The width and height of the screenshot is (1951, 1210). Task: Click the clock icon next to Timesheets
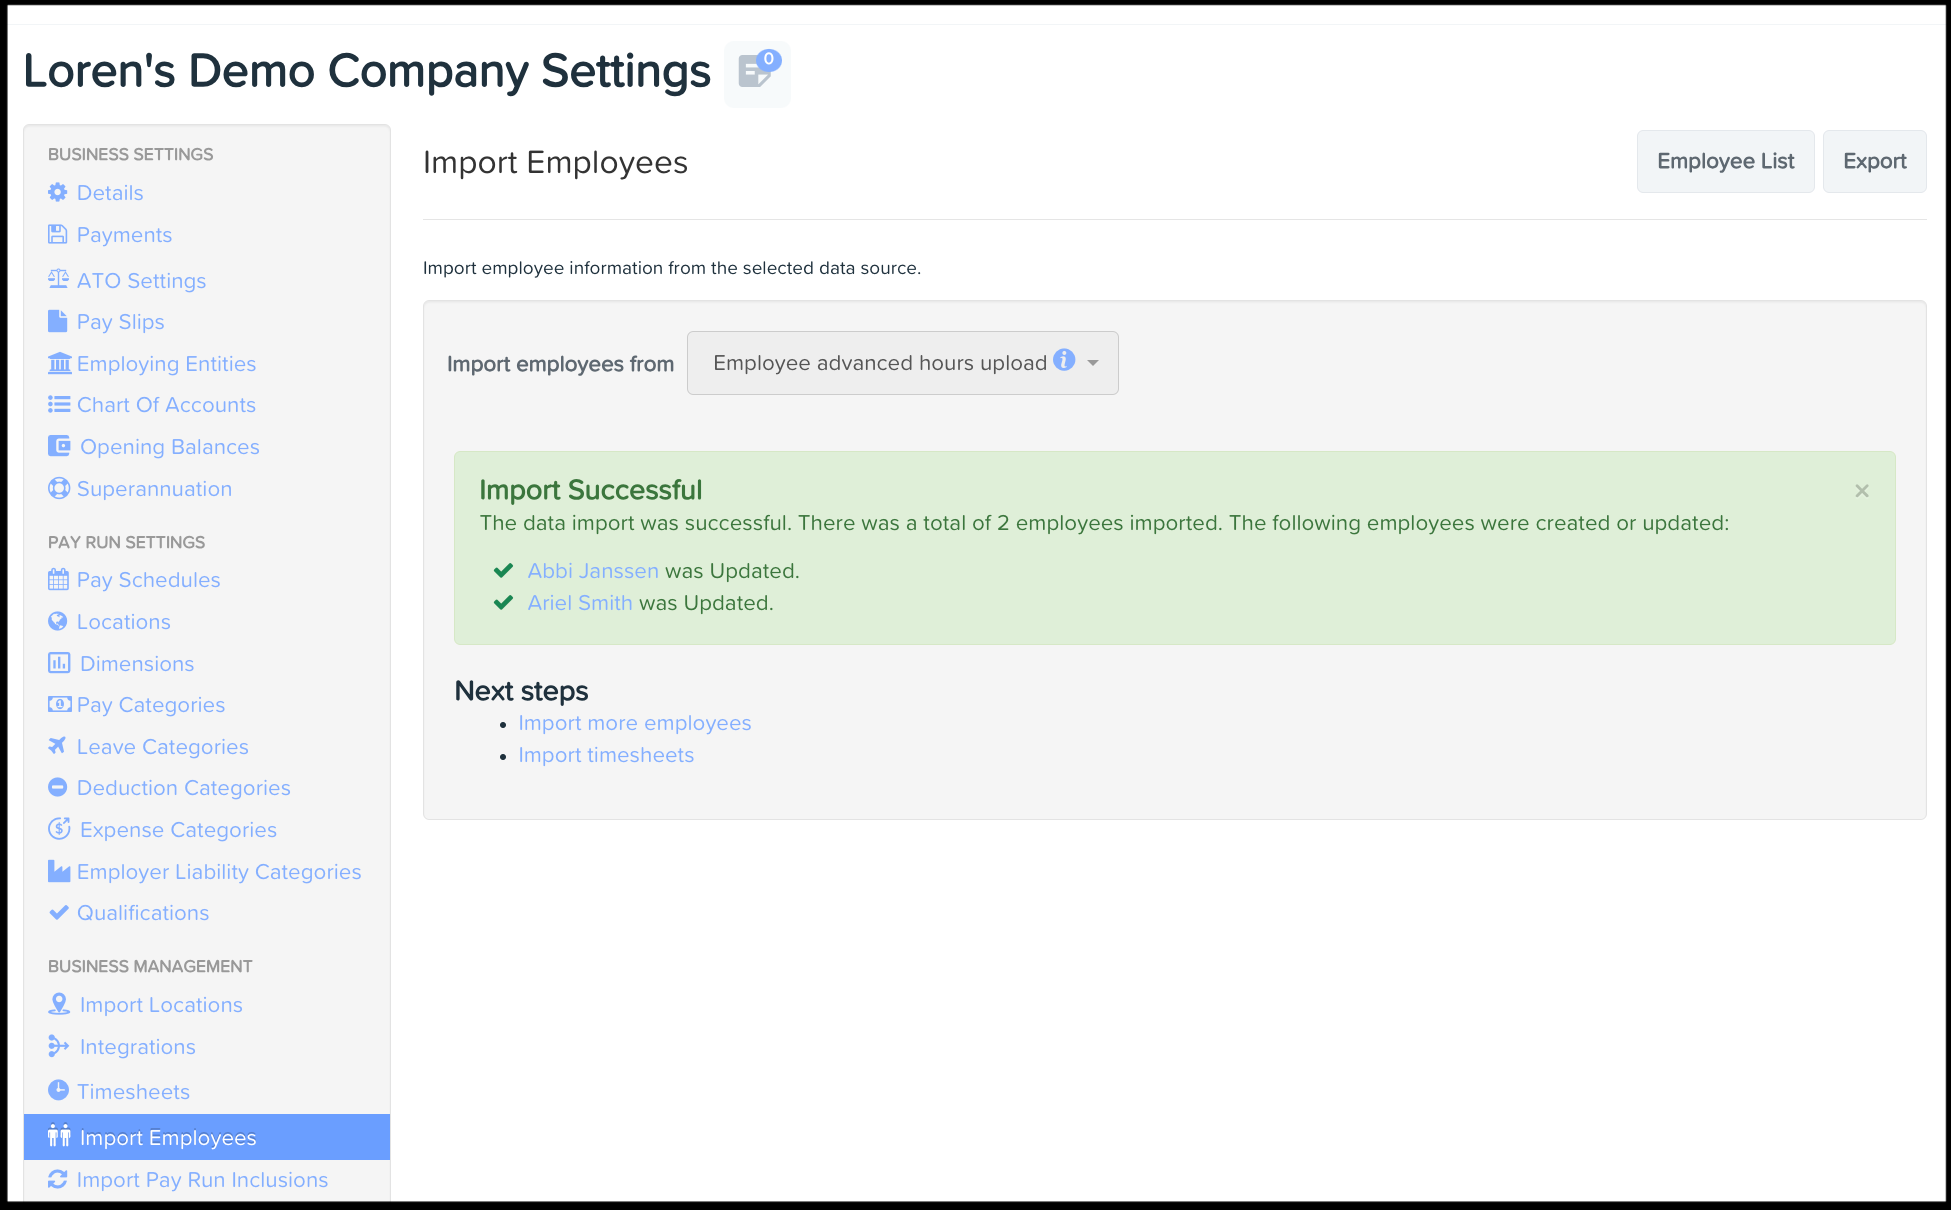(58, 1090)
